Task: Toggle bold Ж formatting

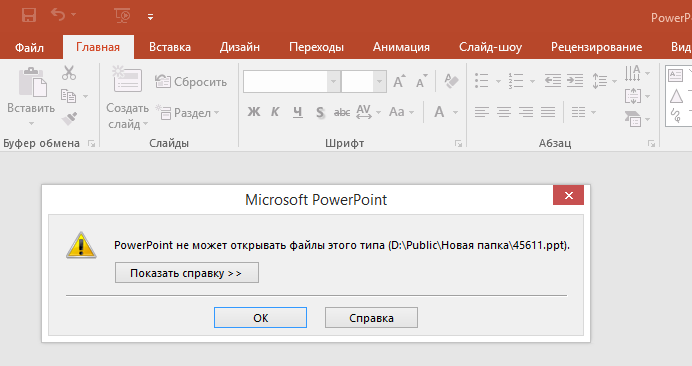Action: (x=254, y=112)
